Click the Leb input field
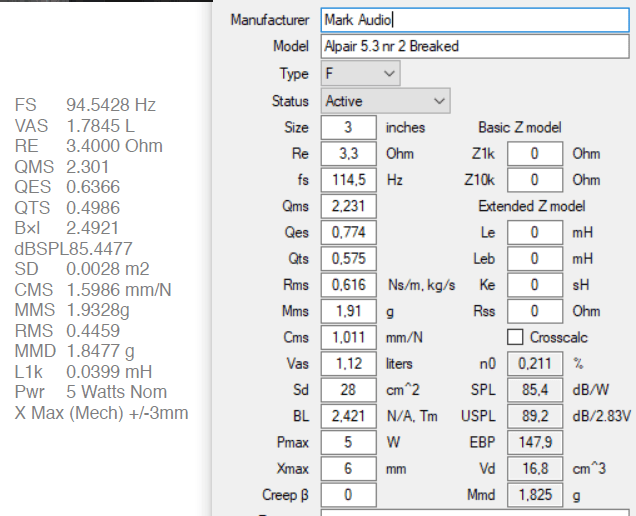Screen dimensions: 636x516 tap(535, 258)
